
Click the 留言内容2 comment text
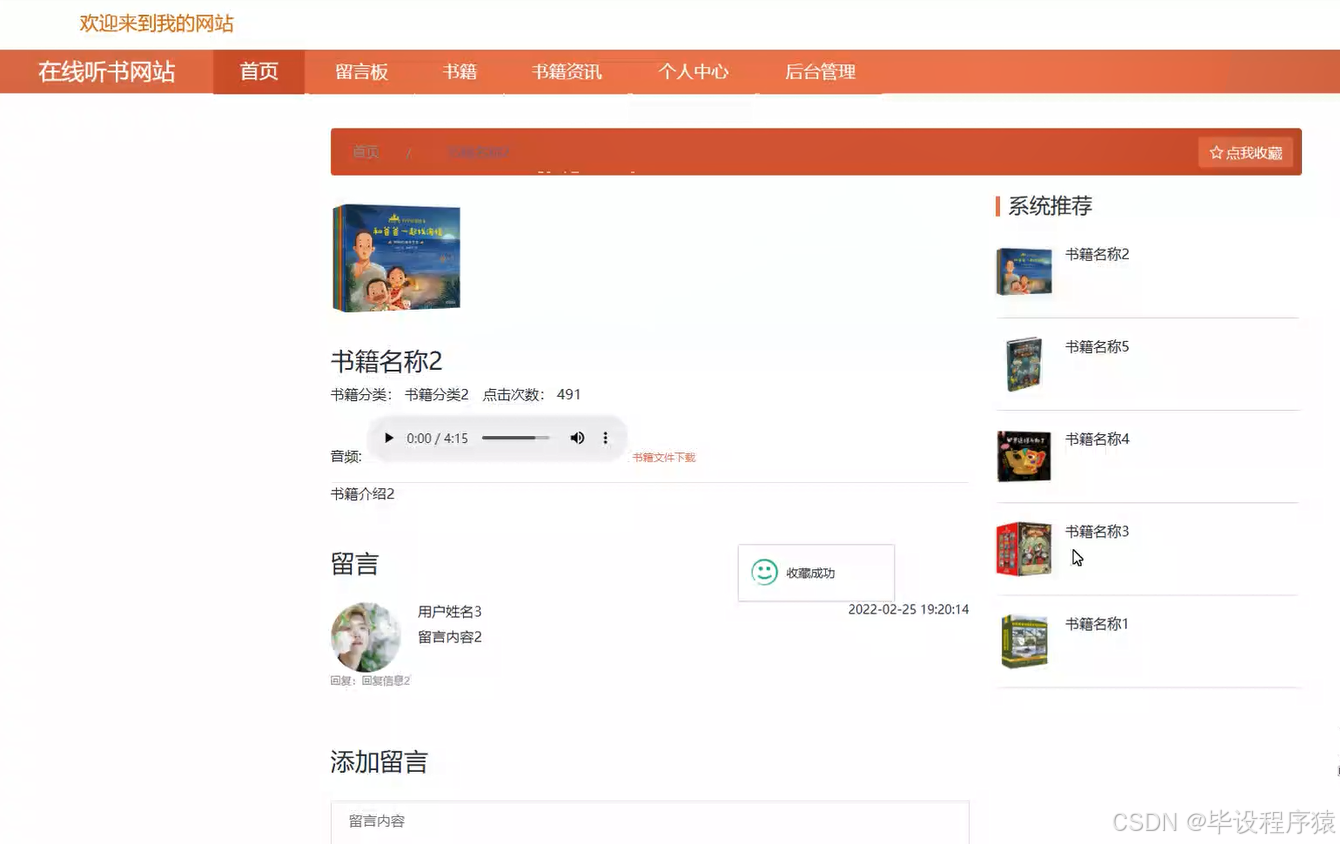tap(450, 637)
